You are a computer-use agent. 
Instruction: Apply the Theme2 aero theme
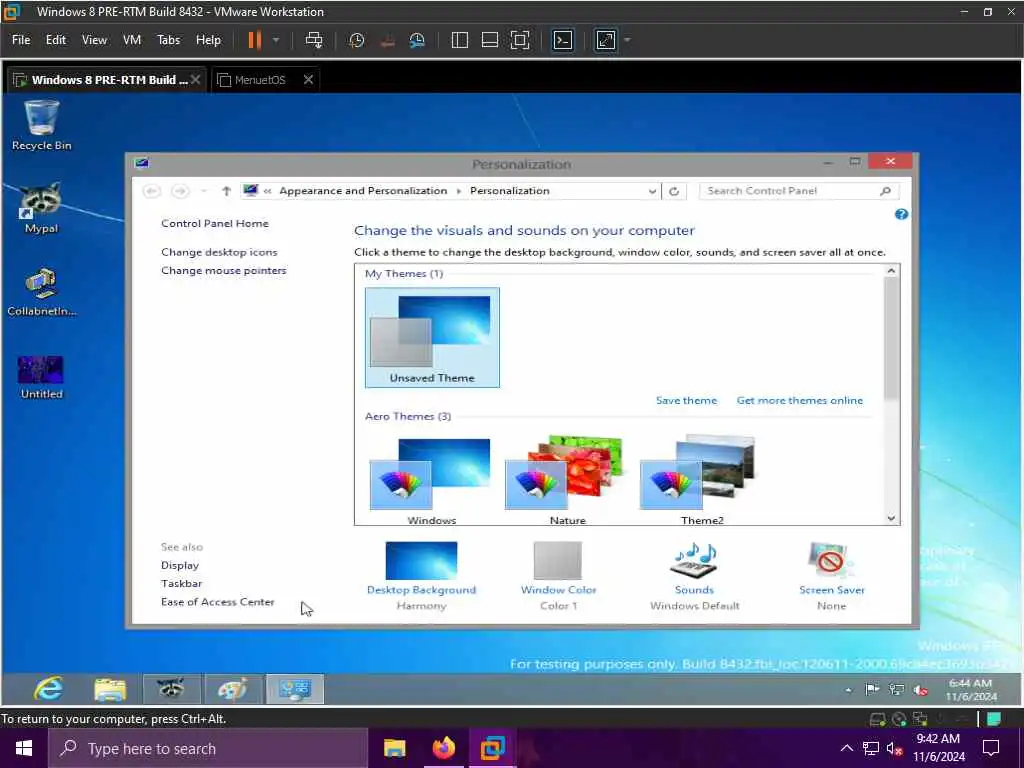point(701,481)
